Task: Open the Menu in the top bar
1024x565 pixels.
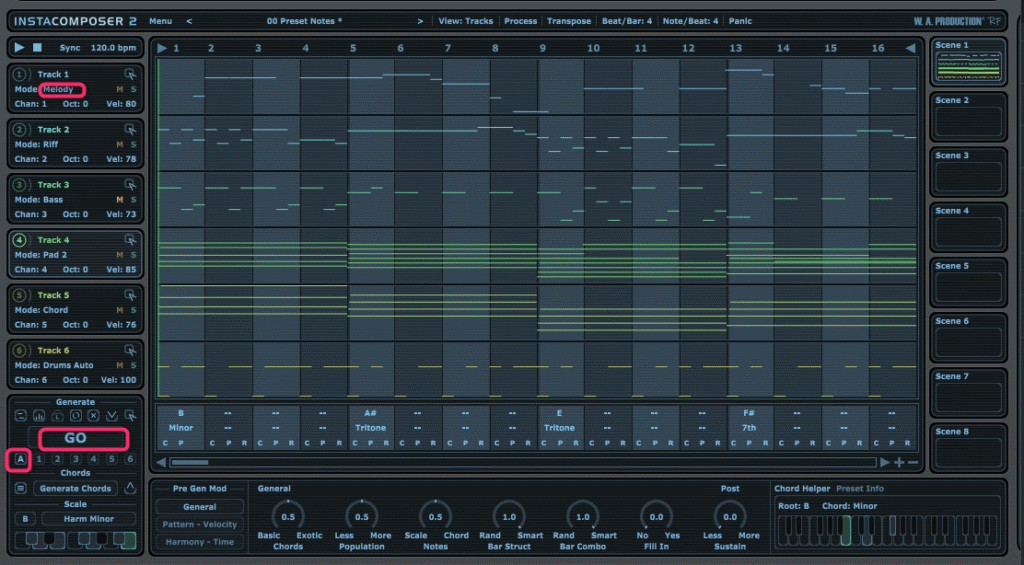Action: [161, 21]
